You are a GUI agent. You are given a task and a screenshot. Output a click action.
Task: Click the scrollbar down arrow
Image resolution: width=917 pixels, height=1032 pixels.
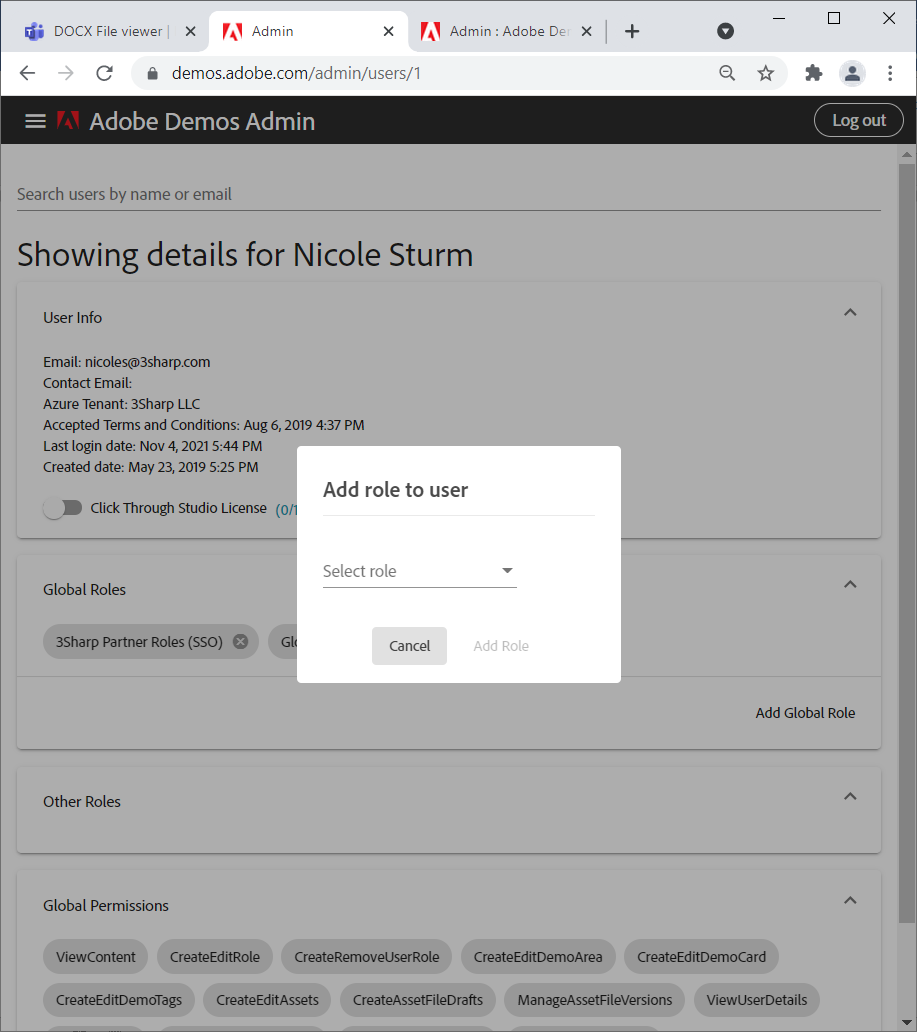907,1023
